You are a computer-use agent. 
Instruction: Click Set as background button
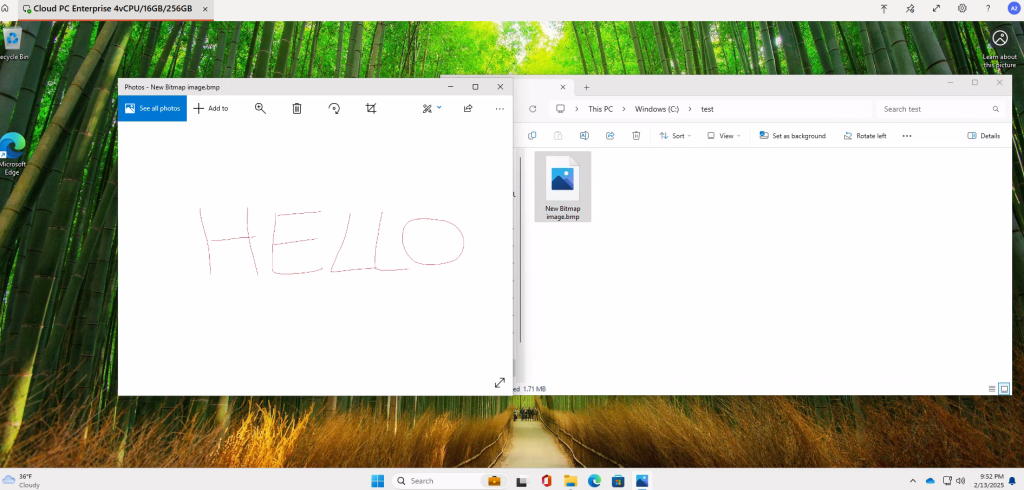792,136
